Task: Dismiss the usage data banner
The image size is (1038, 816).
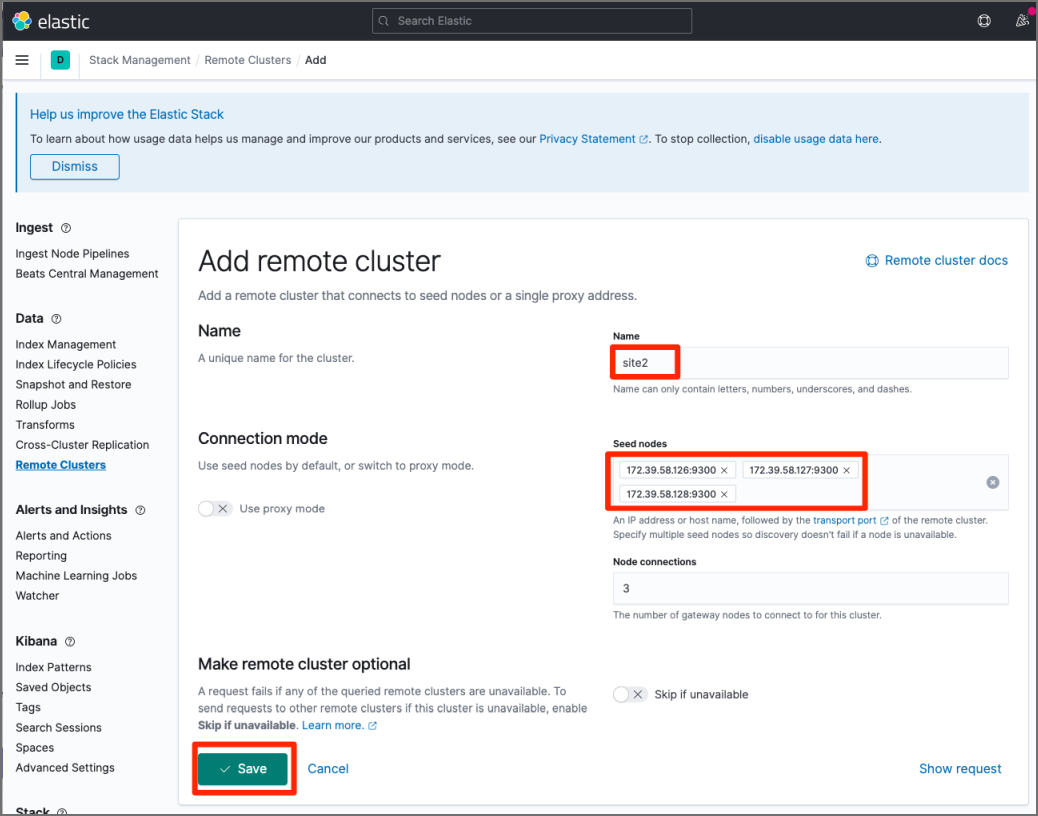Action: coord(75,167)
